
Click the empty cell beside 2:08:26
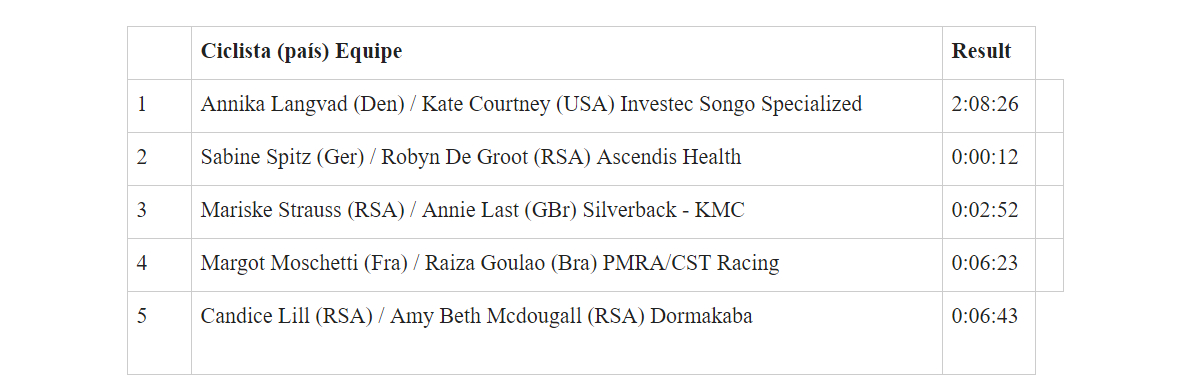[x=1050, y=106]
